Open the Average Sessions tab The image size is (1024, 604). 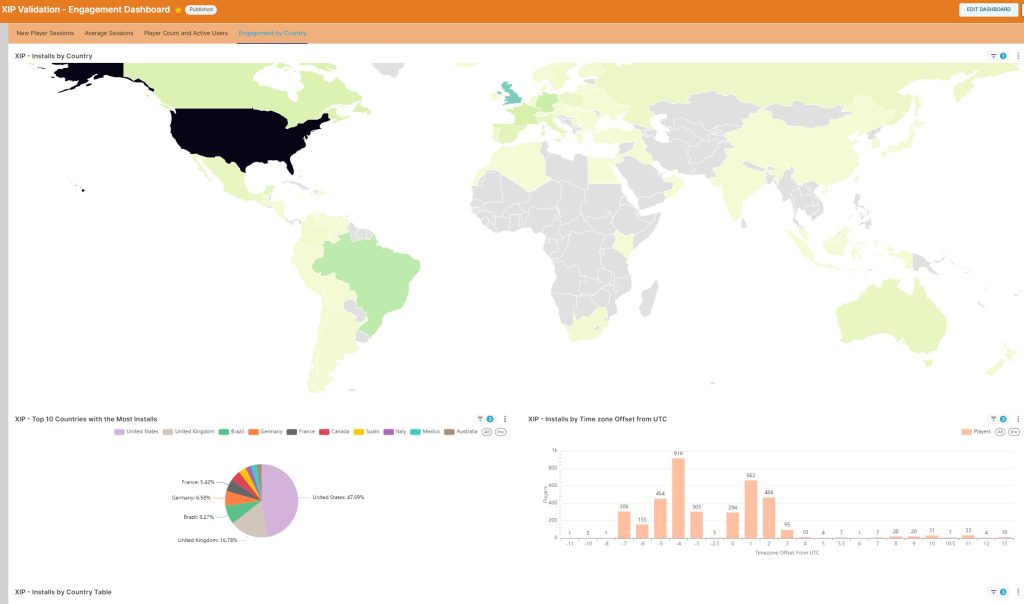109,33
